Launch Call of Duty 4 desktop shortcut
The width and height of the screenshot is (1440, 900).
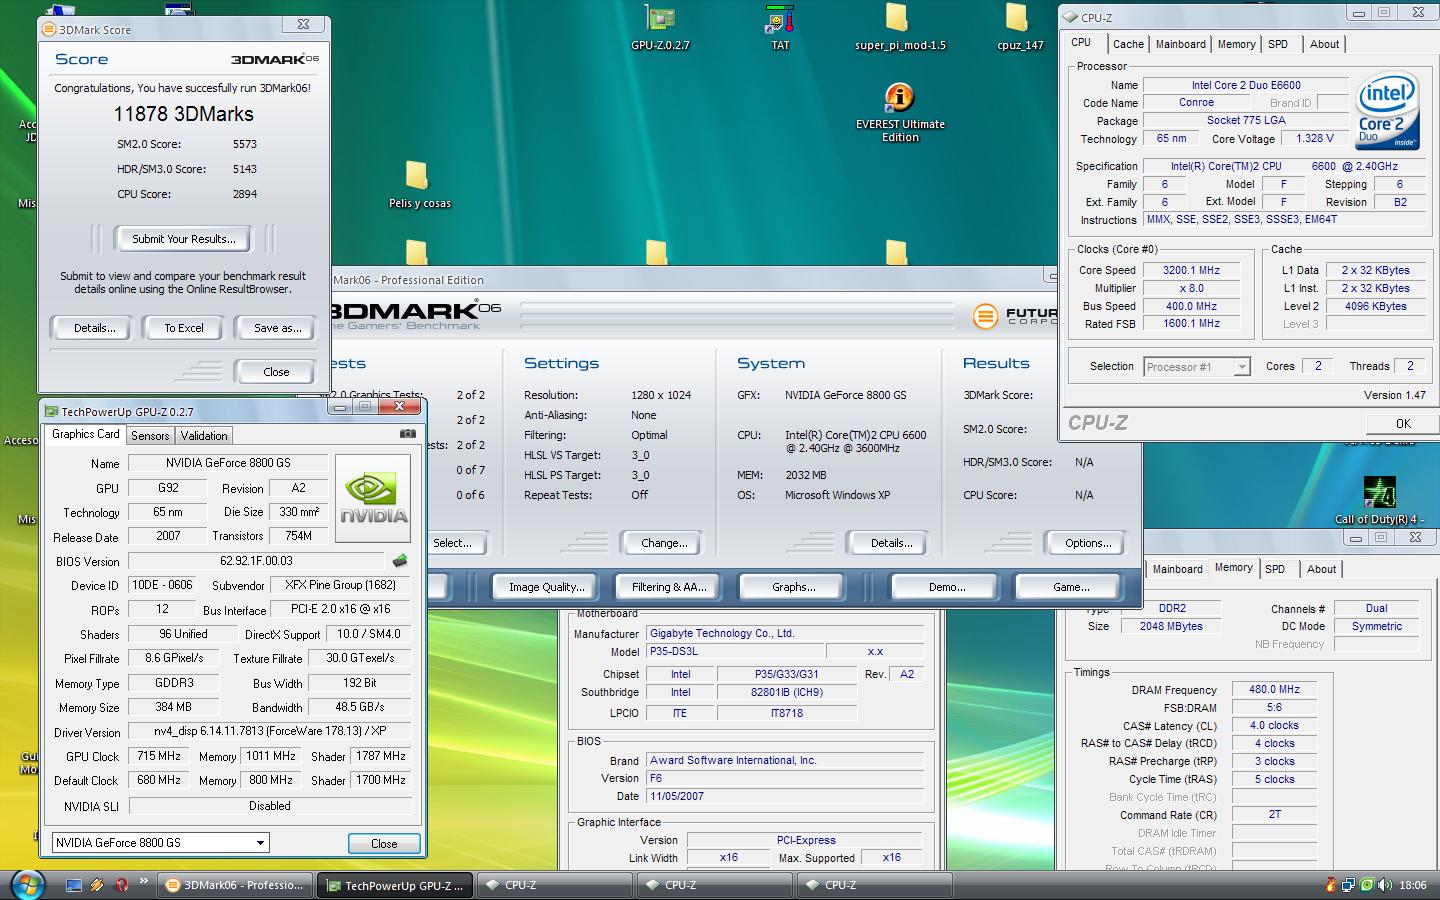point(1381,499)
